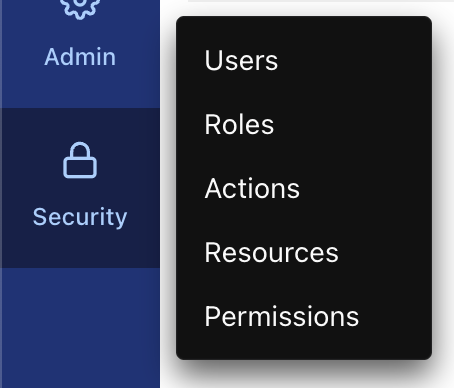Open the Users menu entry

click(x=241, y=60)
